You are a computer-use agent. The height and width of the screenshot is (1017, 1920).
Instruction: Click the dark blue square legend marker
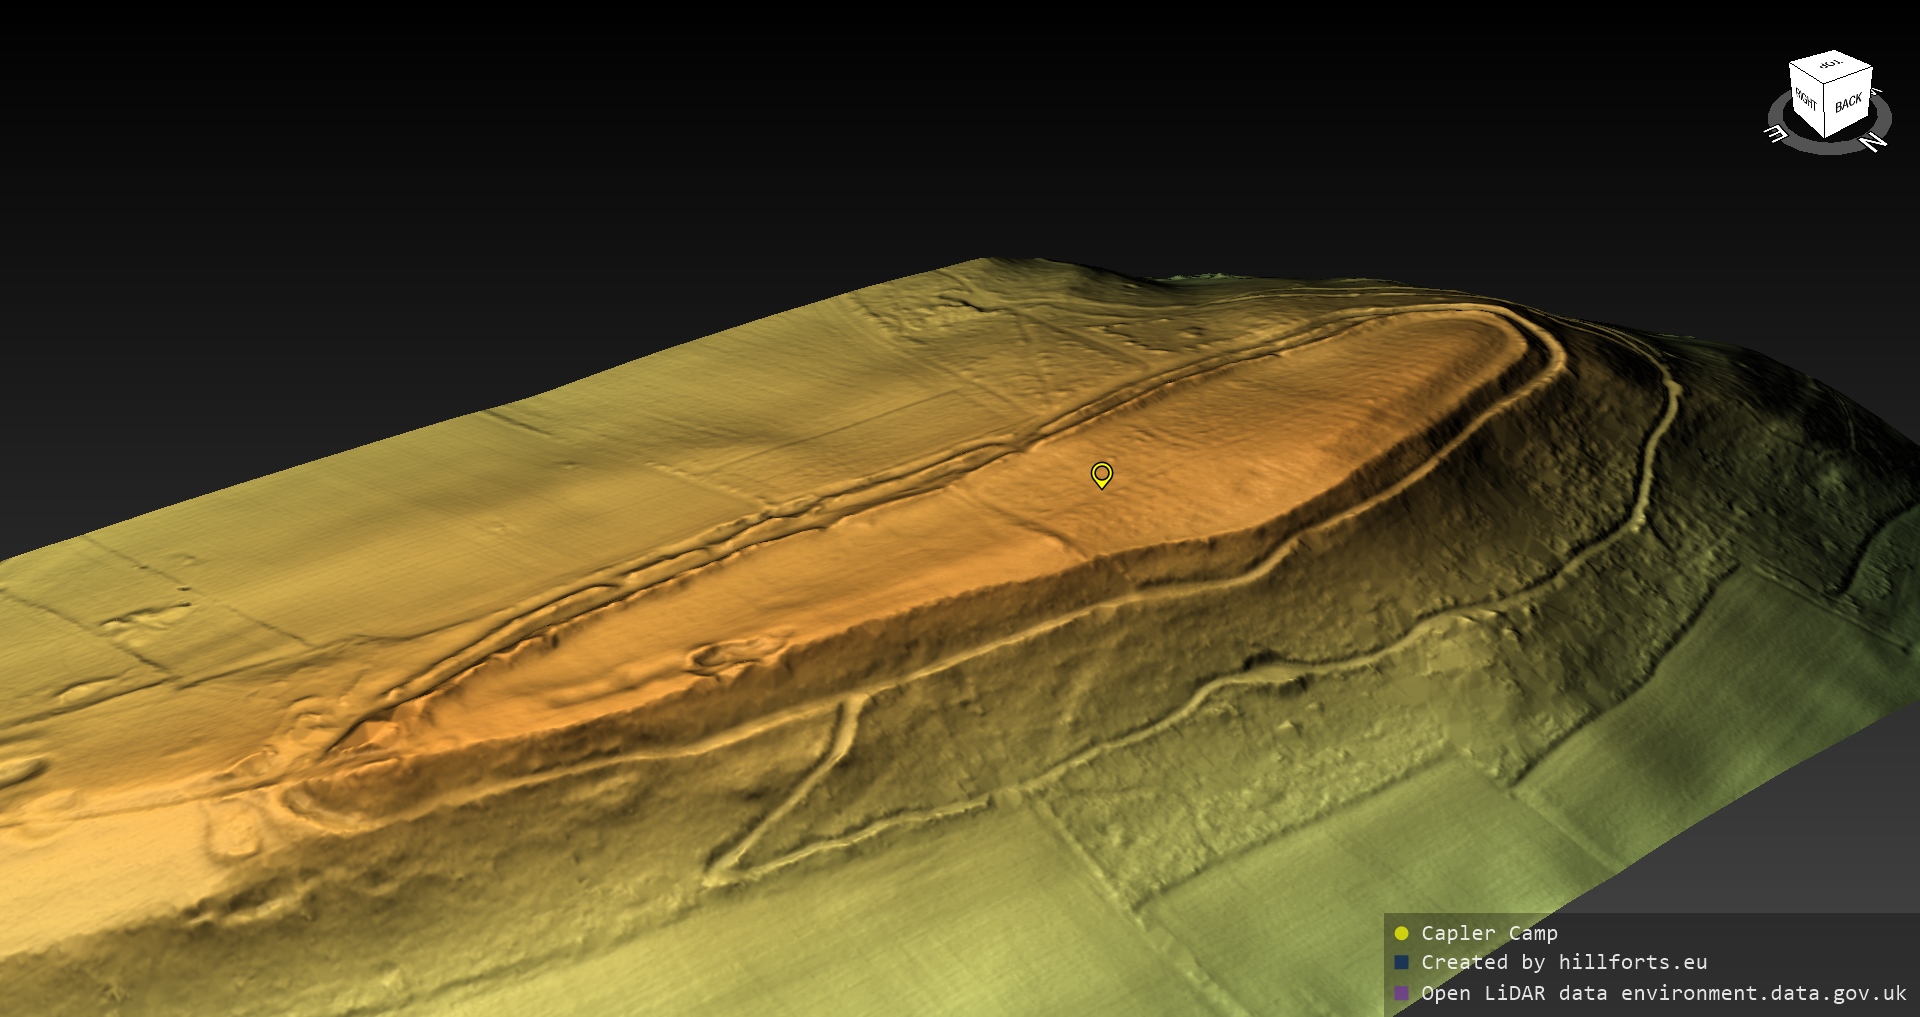[x=1401, y=962]
